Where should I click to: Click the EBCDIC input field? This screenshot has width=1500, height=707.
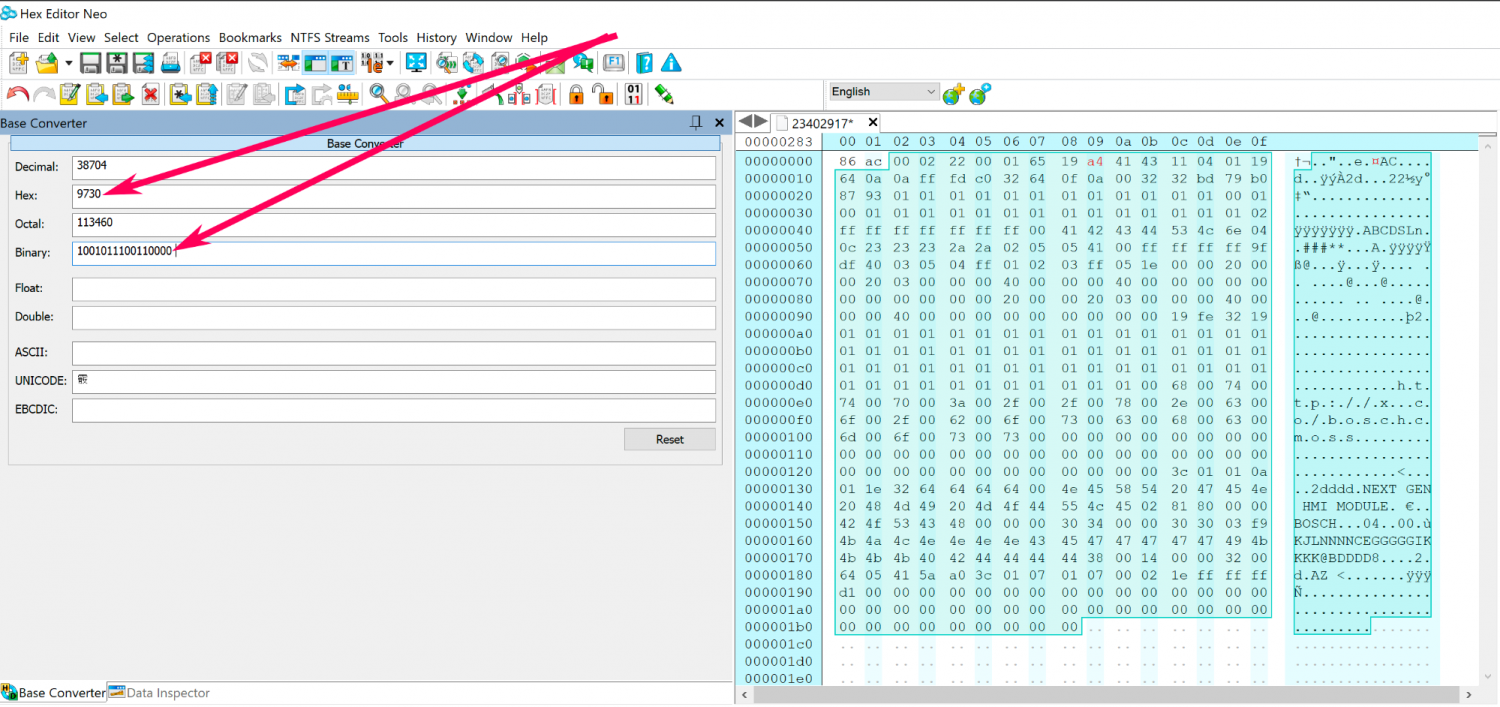pyautogui.click(x=394, y=410)
